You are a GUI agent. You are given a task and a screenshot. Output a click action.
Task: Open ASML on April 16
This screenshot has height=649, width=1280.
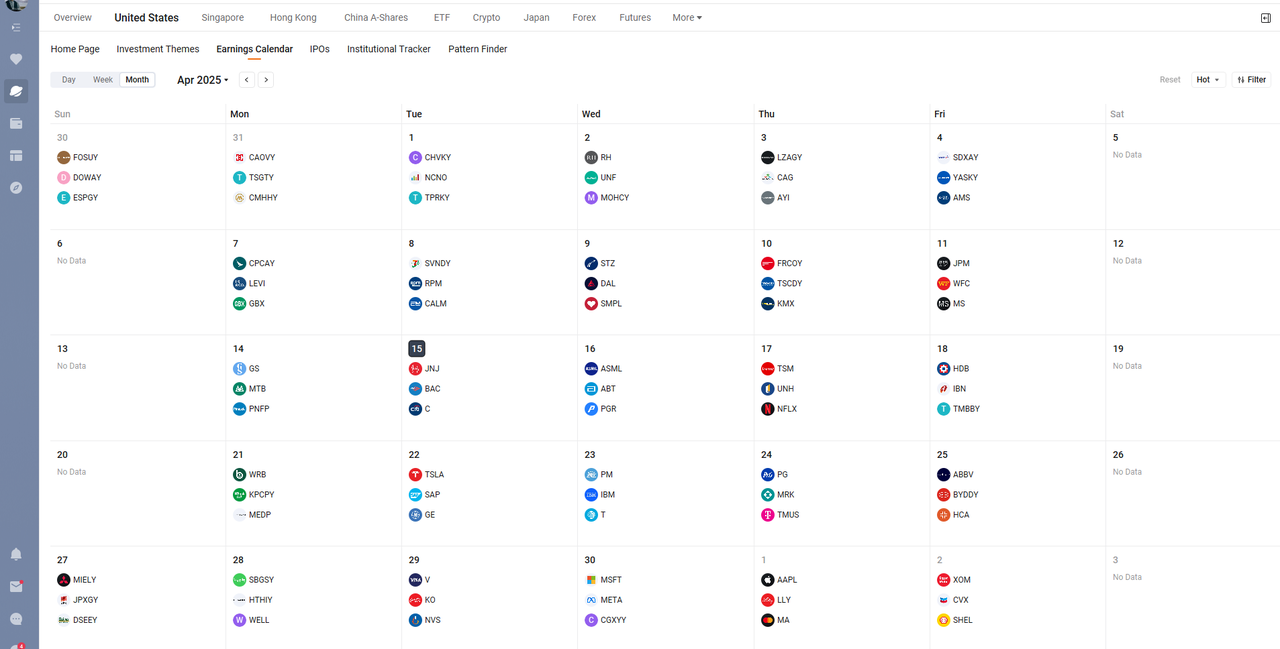(x=603, y=369)
